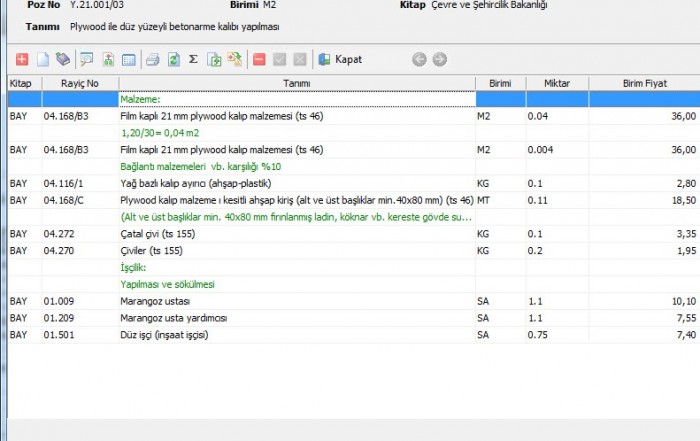The image size is (700, 441).
Task: Click the red plus add-row icon
Action: click(22, 59)
